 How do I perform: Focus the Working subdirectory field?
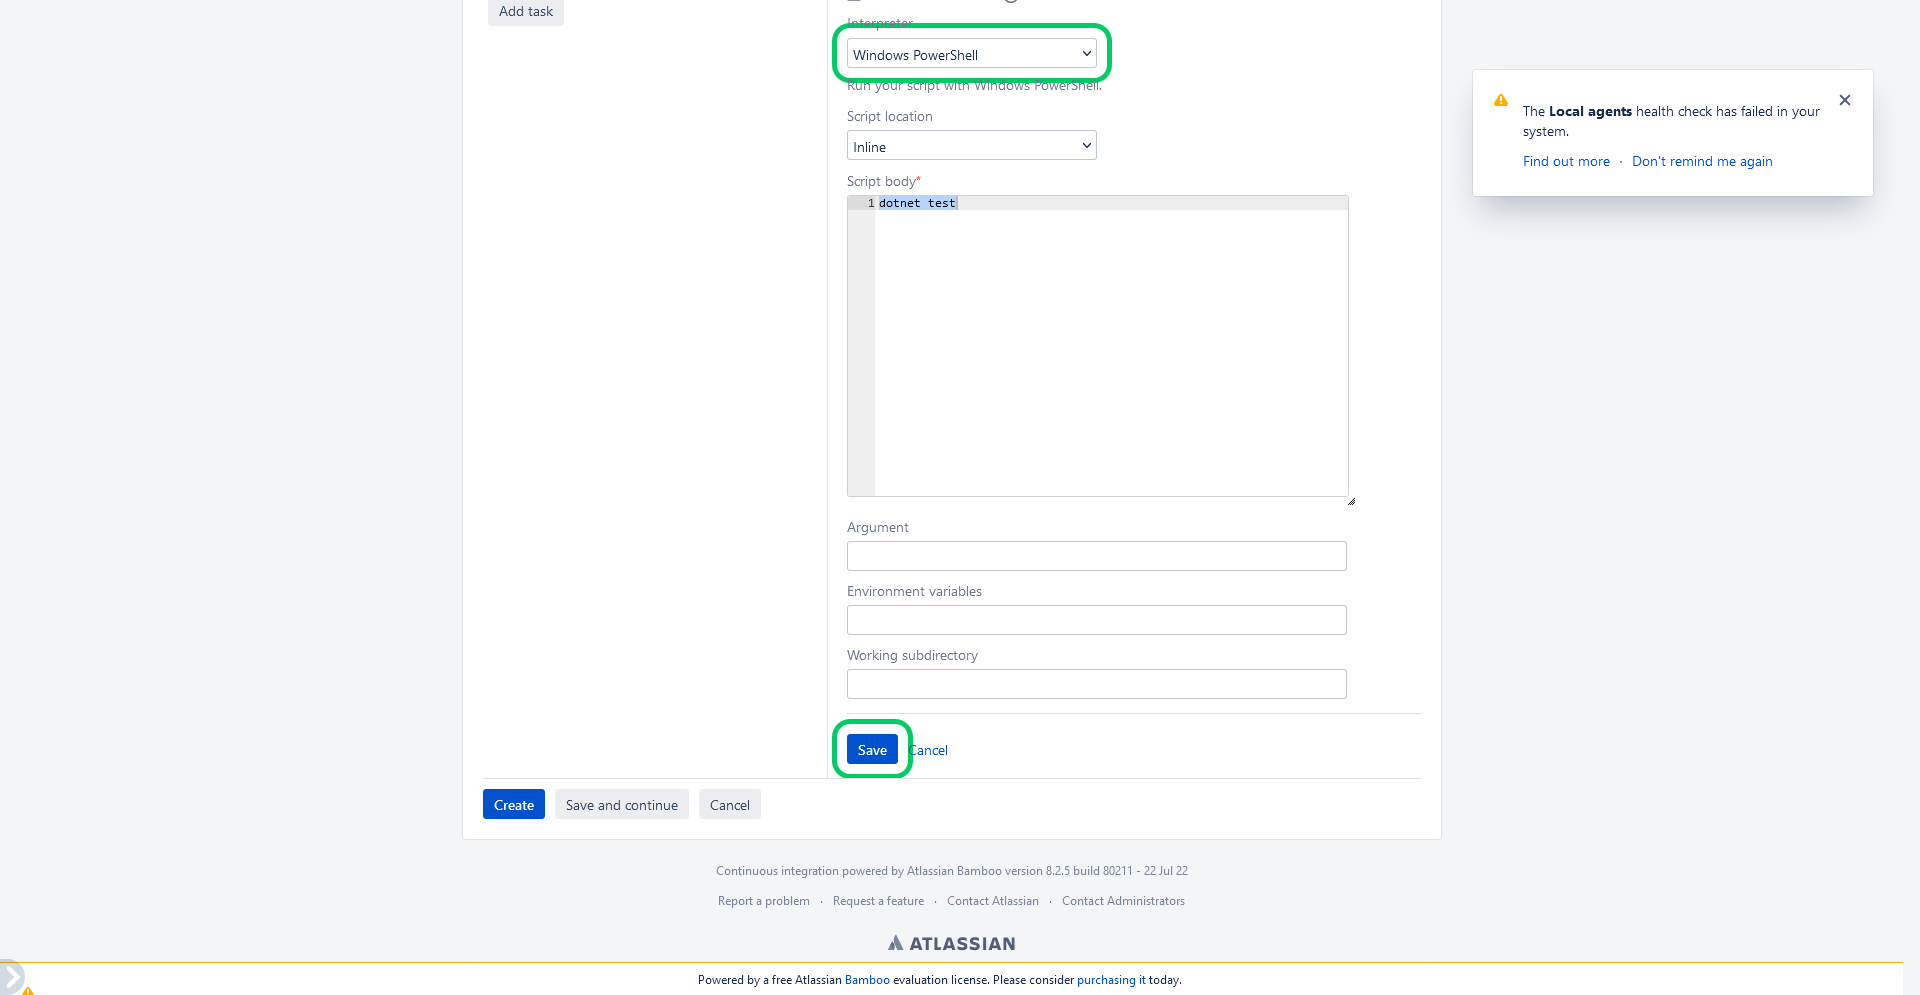[1096, 684]
